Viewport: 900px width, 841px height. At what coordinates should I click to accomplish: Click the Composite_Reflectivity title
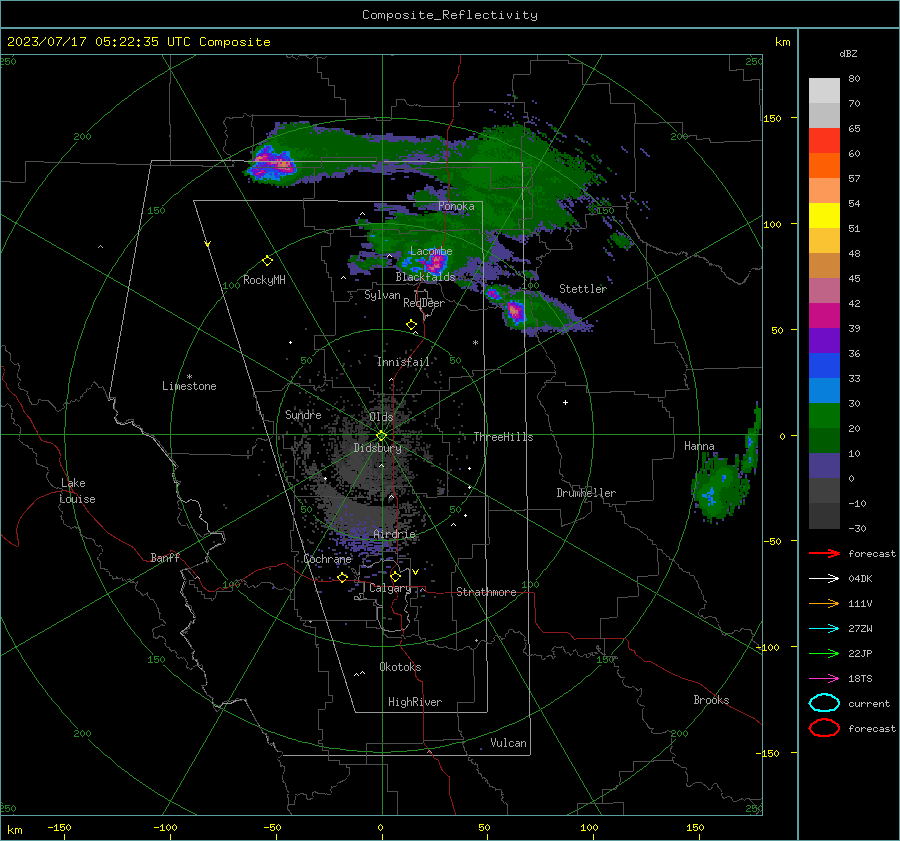(x=450, y=15)
